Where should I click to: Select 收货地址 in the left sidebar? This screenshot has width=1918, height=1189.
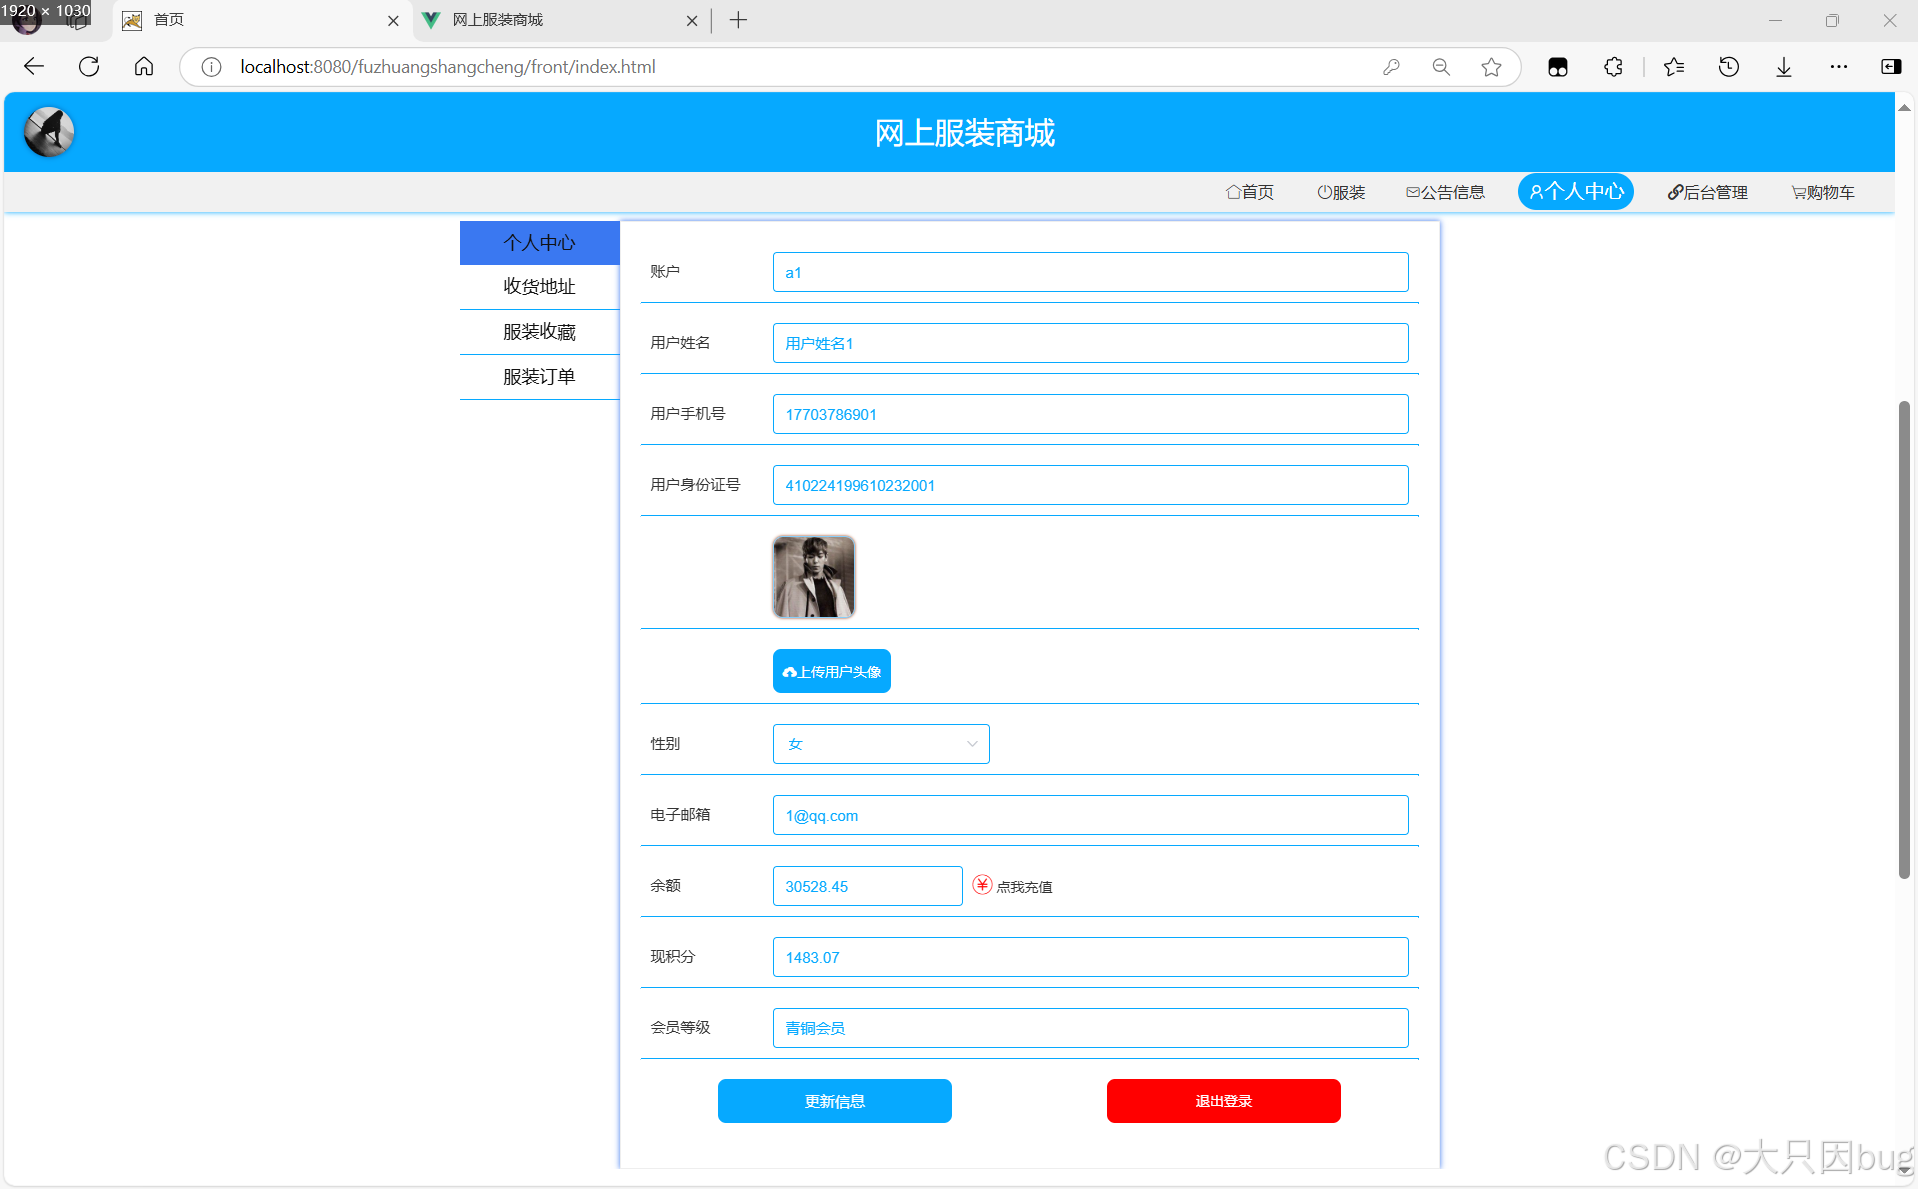(540, 287)
